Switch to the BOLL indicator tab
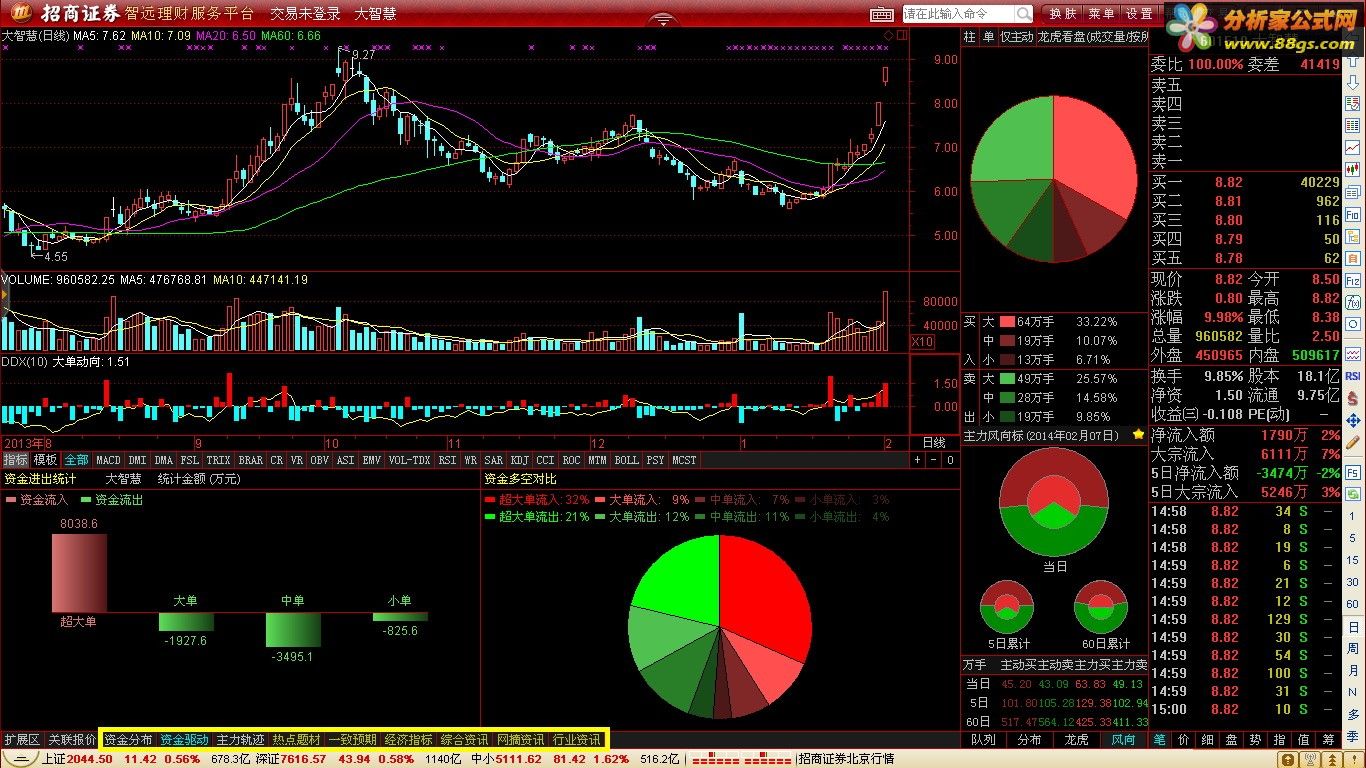This screenshot has width=1366, height=768. click(x=626, y=460)
